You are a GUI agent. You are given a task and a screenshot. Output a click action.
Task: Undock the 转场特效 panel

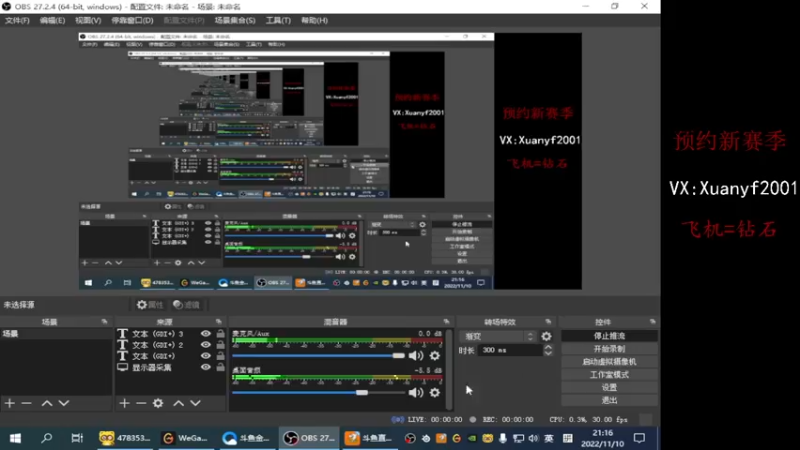[548, 321]
